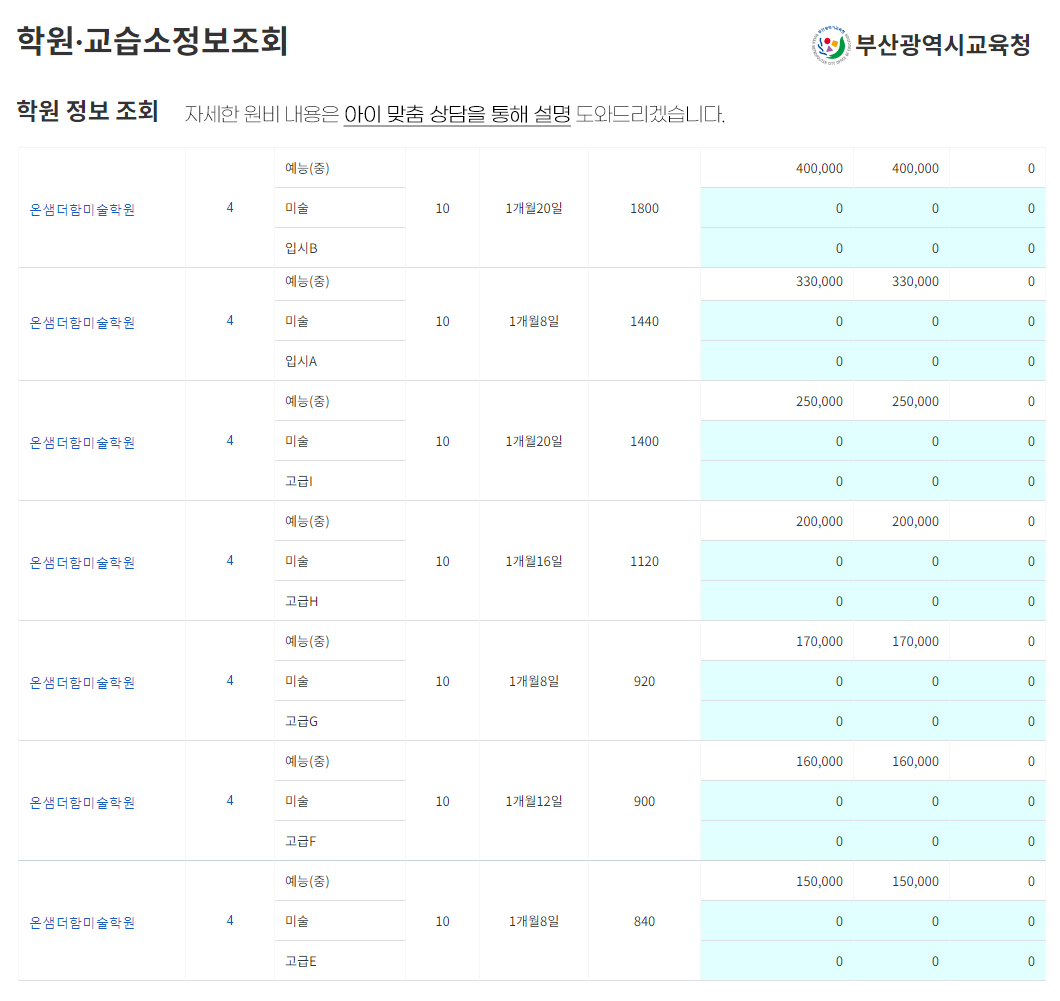Image resolution: width=1060 pixels, height=1001 pixels.
Task: Click the 부산광역시교육청 title text
Action: pos(942,45)
